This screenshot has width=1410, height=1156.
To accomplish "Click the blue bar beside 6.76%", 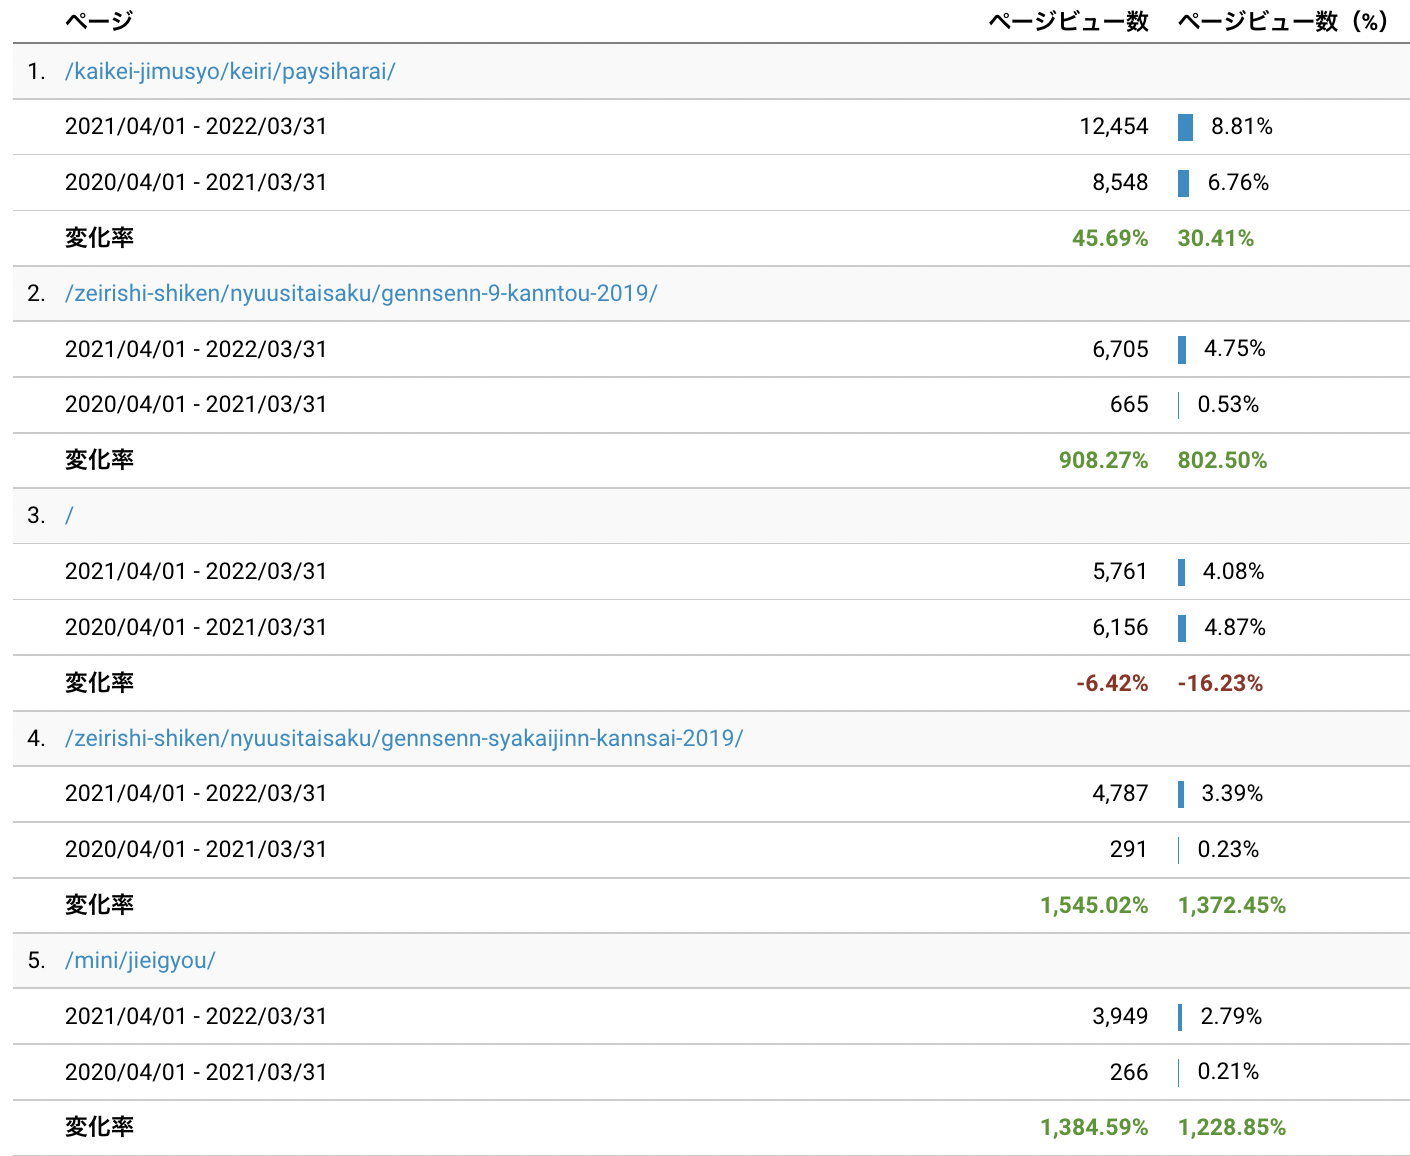I will tap(1183, 183).
